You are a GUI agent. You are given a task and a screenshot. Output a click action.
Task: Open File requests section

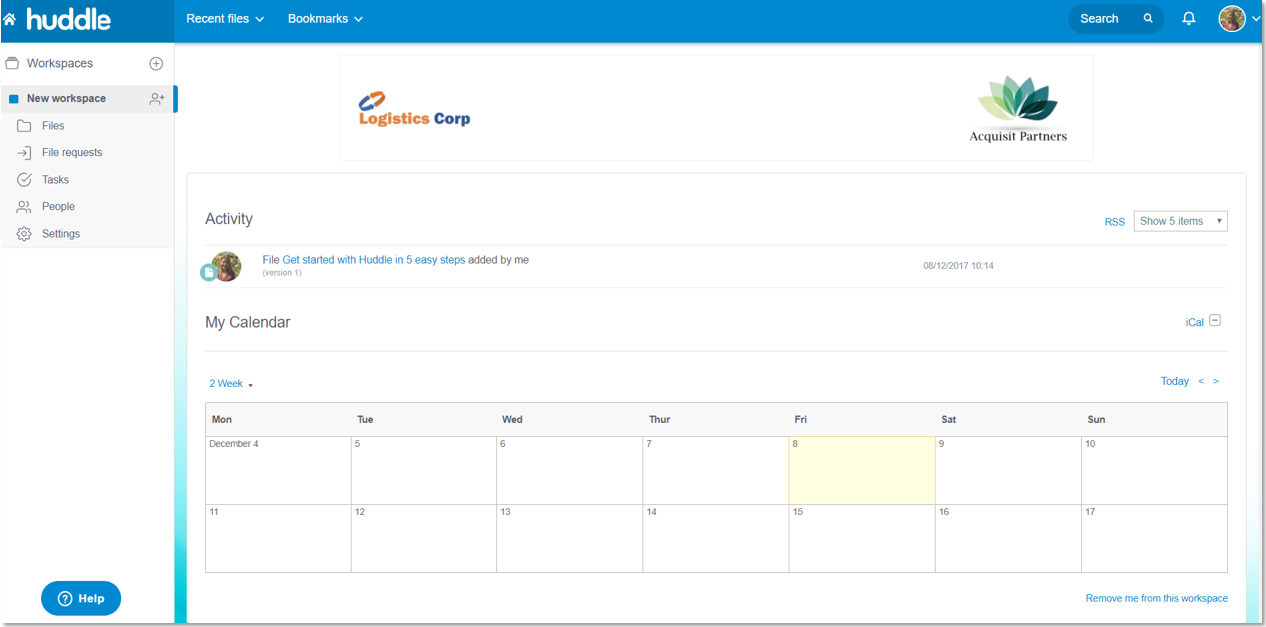click(x=72, y=153)
